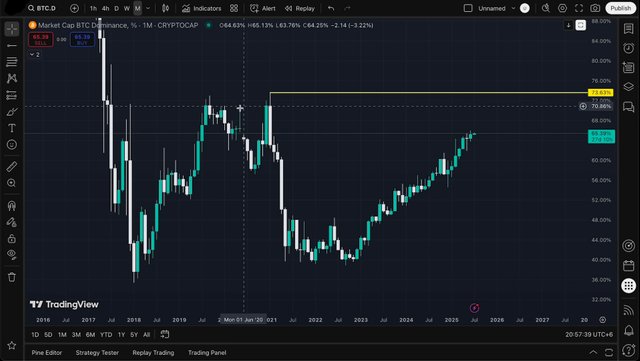Expand bottom panel with up chevron
640x361 pixels.
tap(593, 352)
